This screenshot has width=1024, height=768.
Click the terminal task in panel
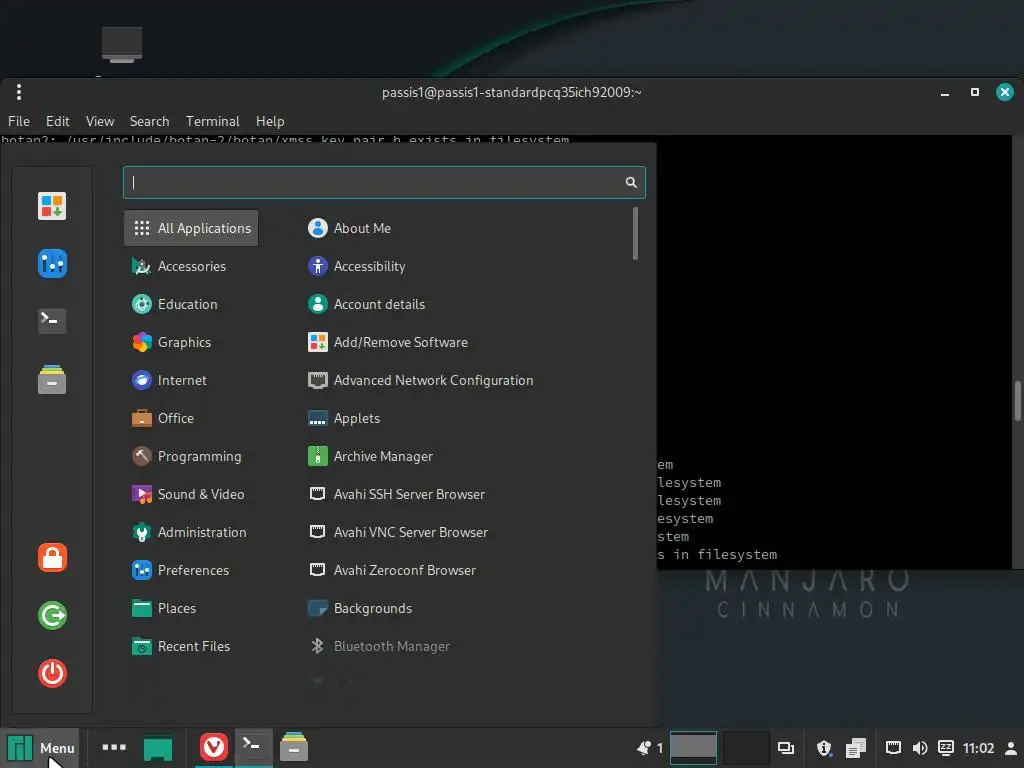pyautogui.click(x=253, y=747)
